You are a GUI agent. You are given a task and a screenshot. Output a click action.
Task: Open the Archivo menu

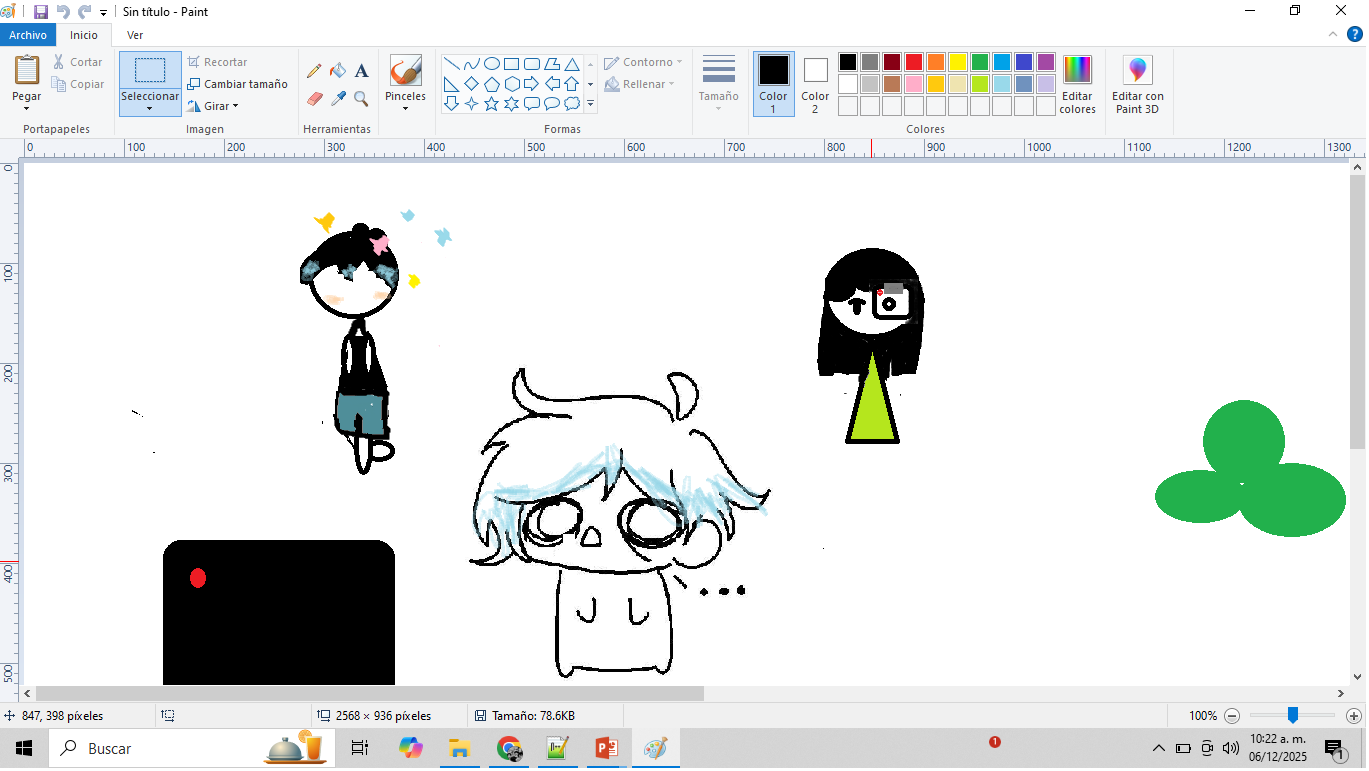click(28, 35)
